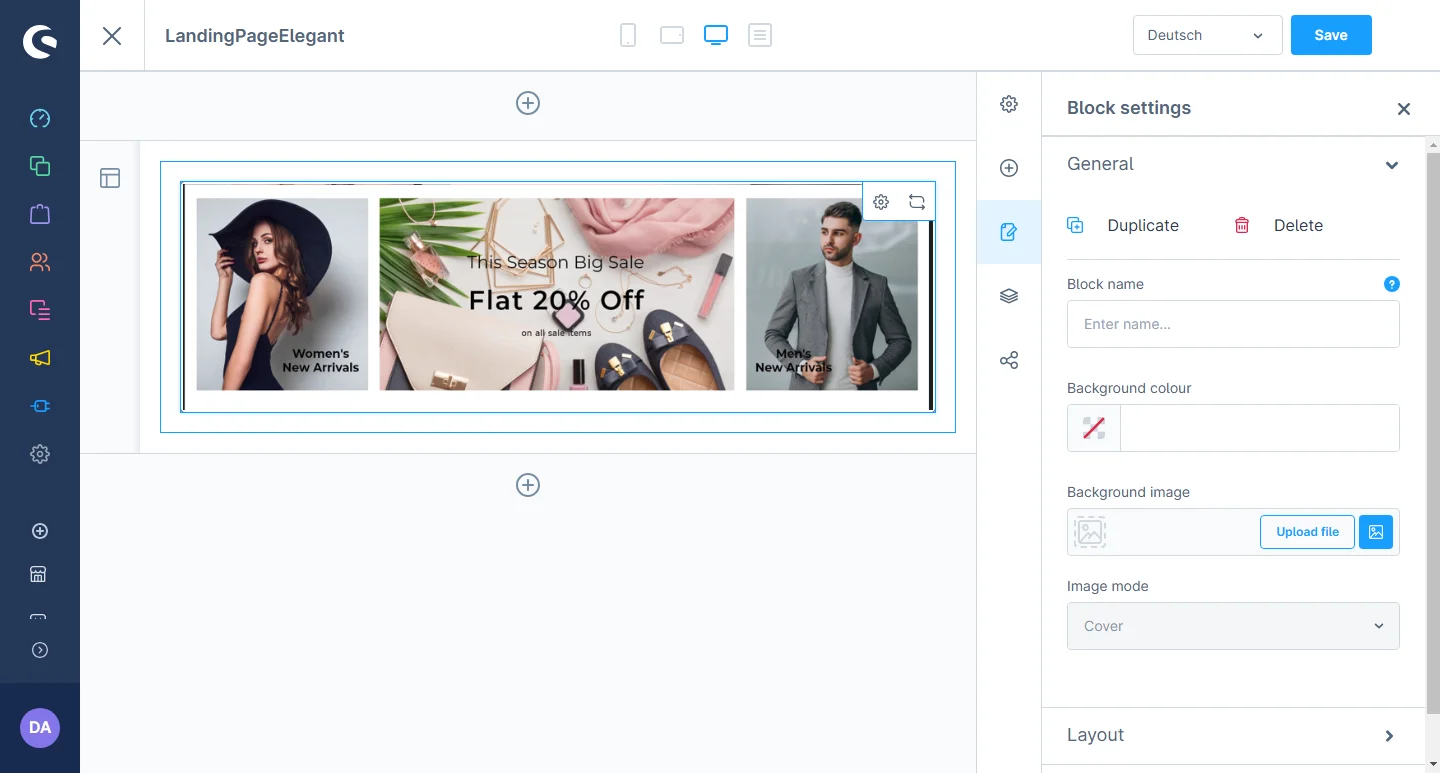The width and height of the screenshot is (1440, 773).
Task: Click the Block name help icon
Action: 1391,284
